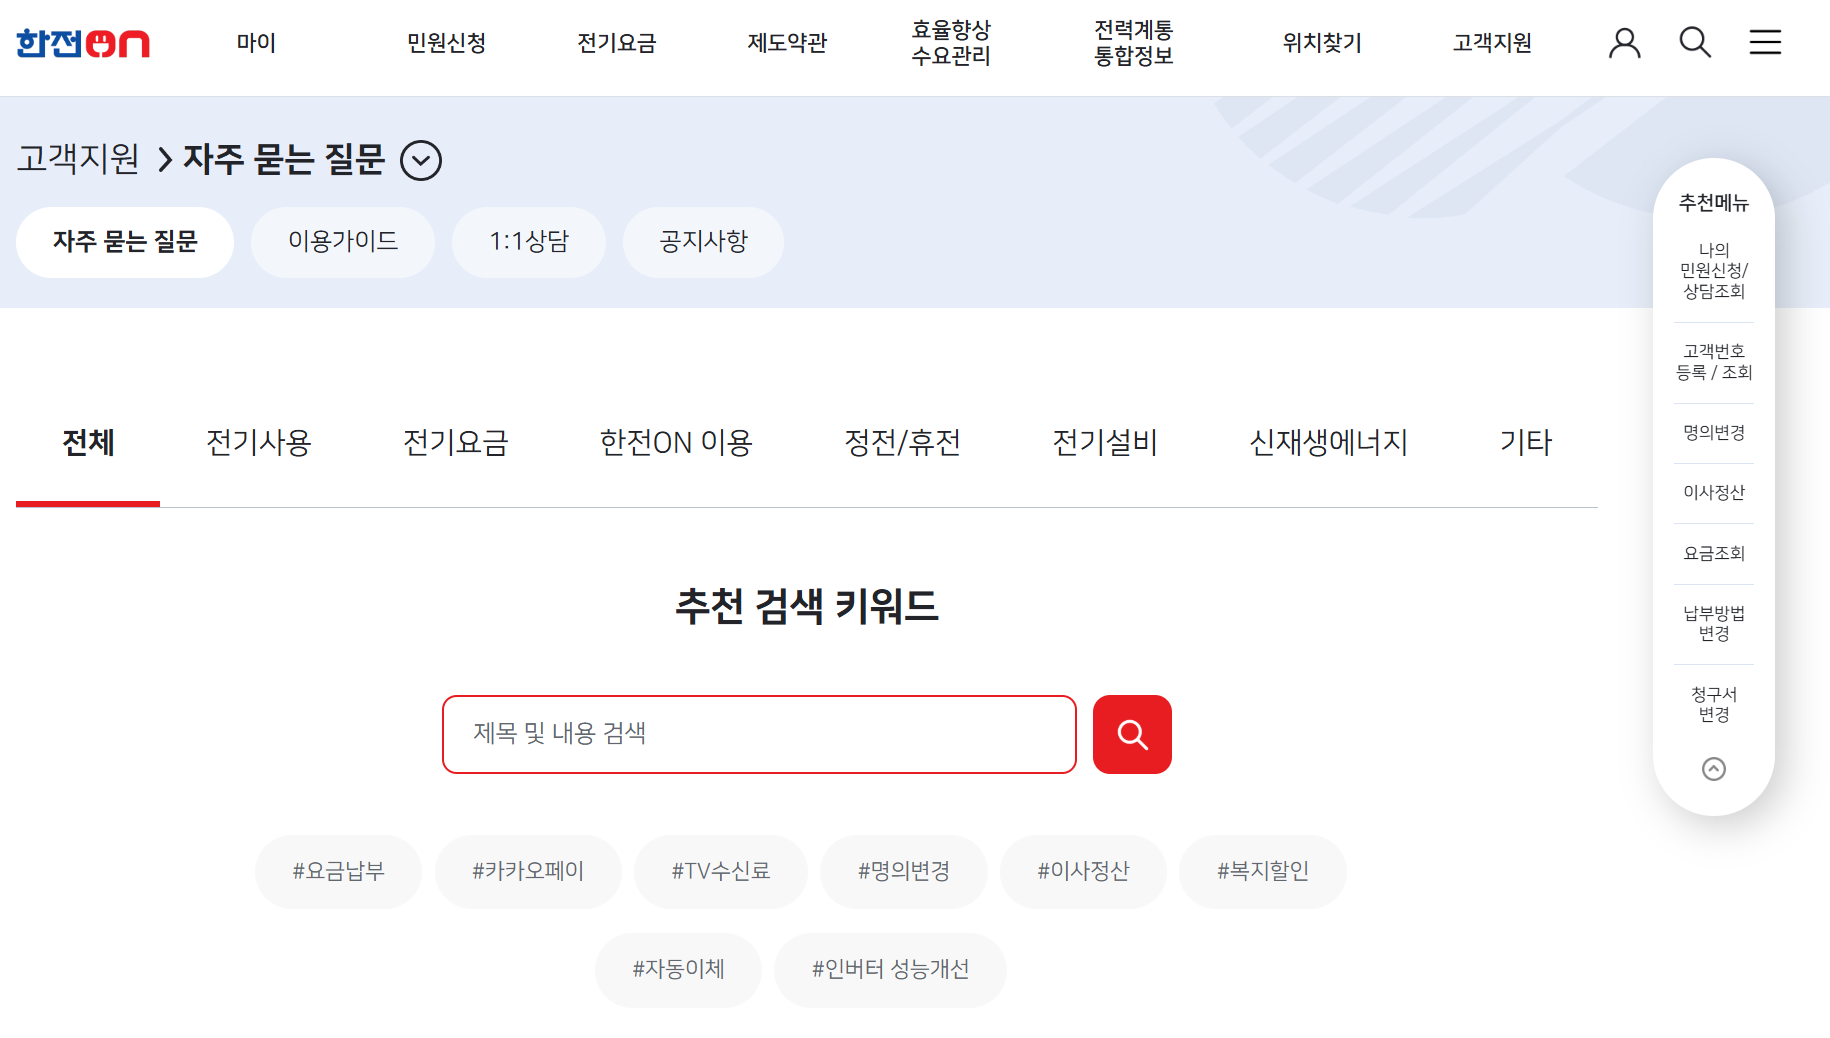Image resolution: width=1830 pixels, height=1038 pixels.
Task: Click the magnifying glass search icon in header
Action: (x=1694, y=42)
